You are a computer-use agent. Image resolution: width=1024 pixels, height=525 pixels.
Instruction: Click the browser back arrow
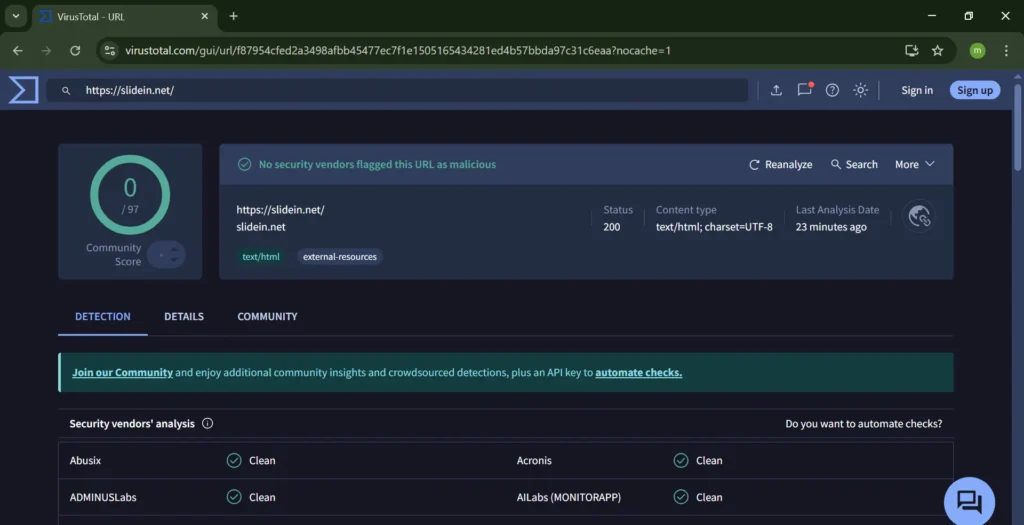(18, 50)
